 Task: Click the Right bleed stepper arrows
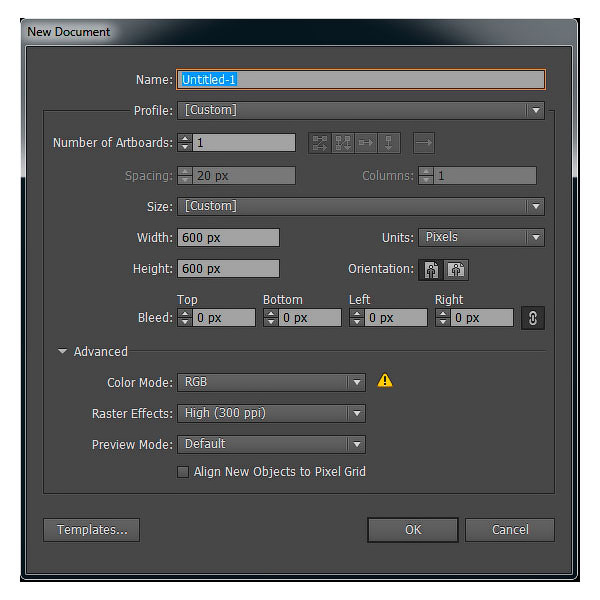click(443, 318)
